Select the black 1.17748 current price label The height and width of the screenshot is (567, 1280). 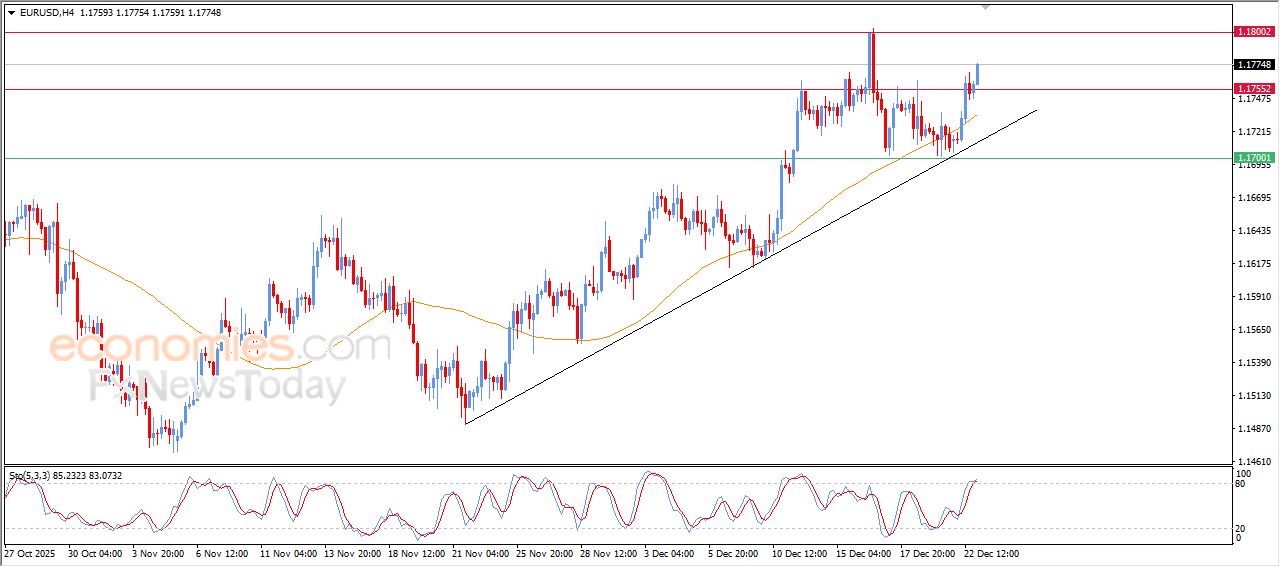(x=1254, y=64)
